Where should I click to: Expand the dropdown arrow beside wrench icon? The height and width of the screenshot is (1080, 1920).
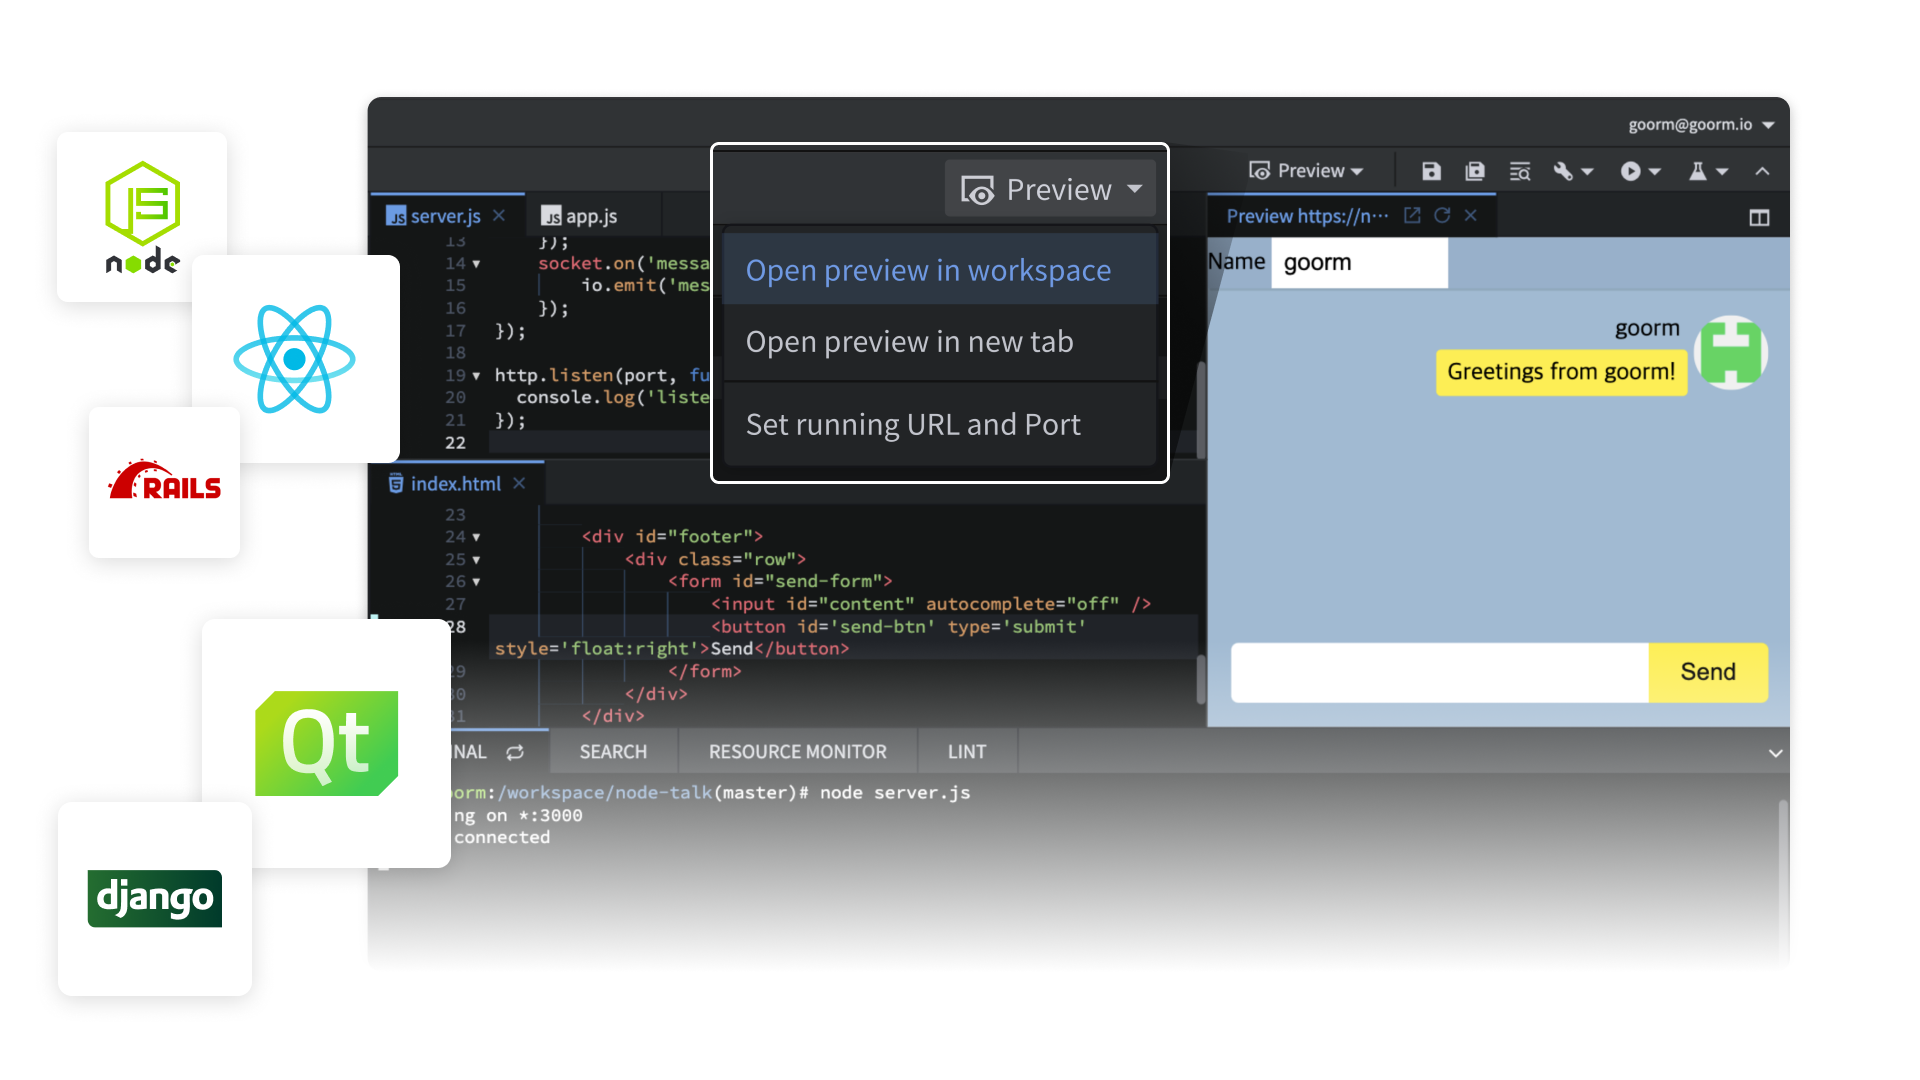point(1587,172)
